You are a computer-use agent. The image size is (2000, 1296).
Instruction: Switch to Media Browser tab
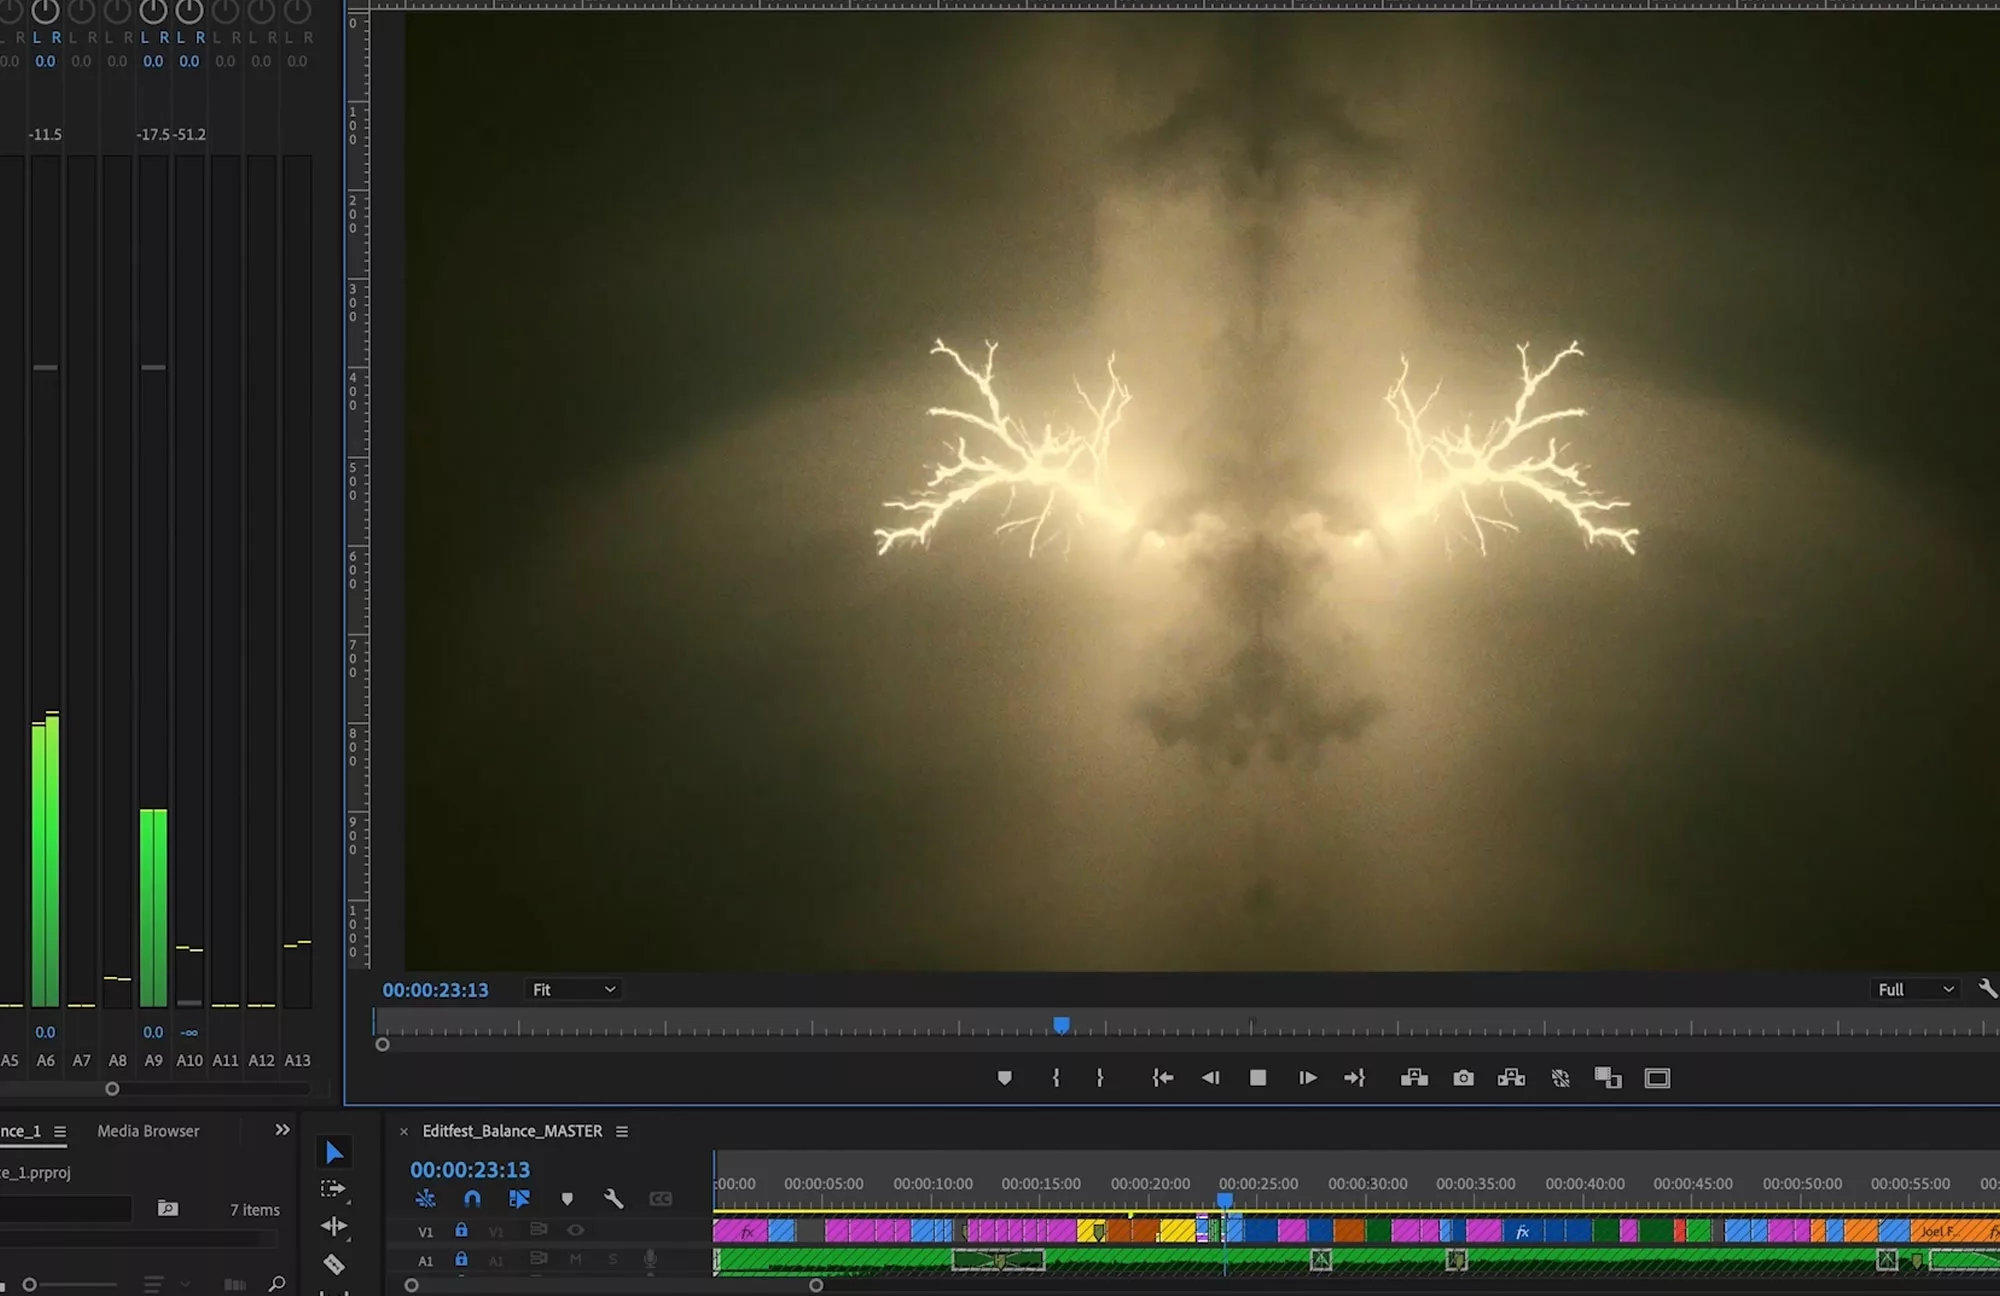[148, 1131]
